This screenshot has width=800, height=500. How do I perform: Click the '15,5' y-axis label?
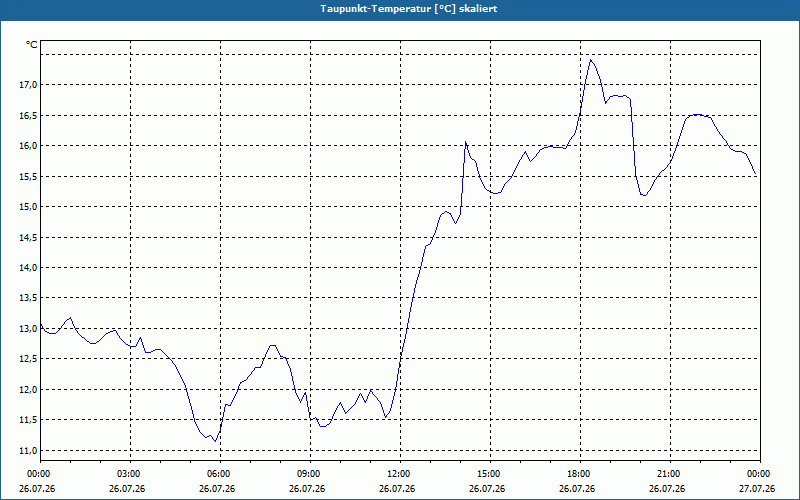tap(28, 177)
